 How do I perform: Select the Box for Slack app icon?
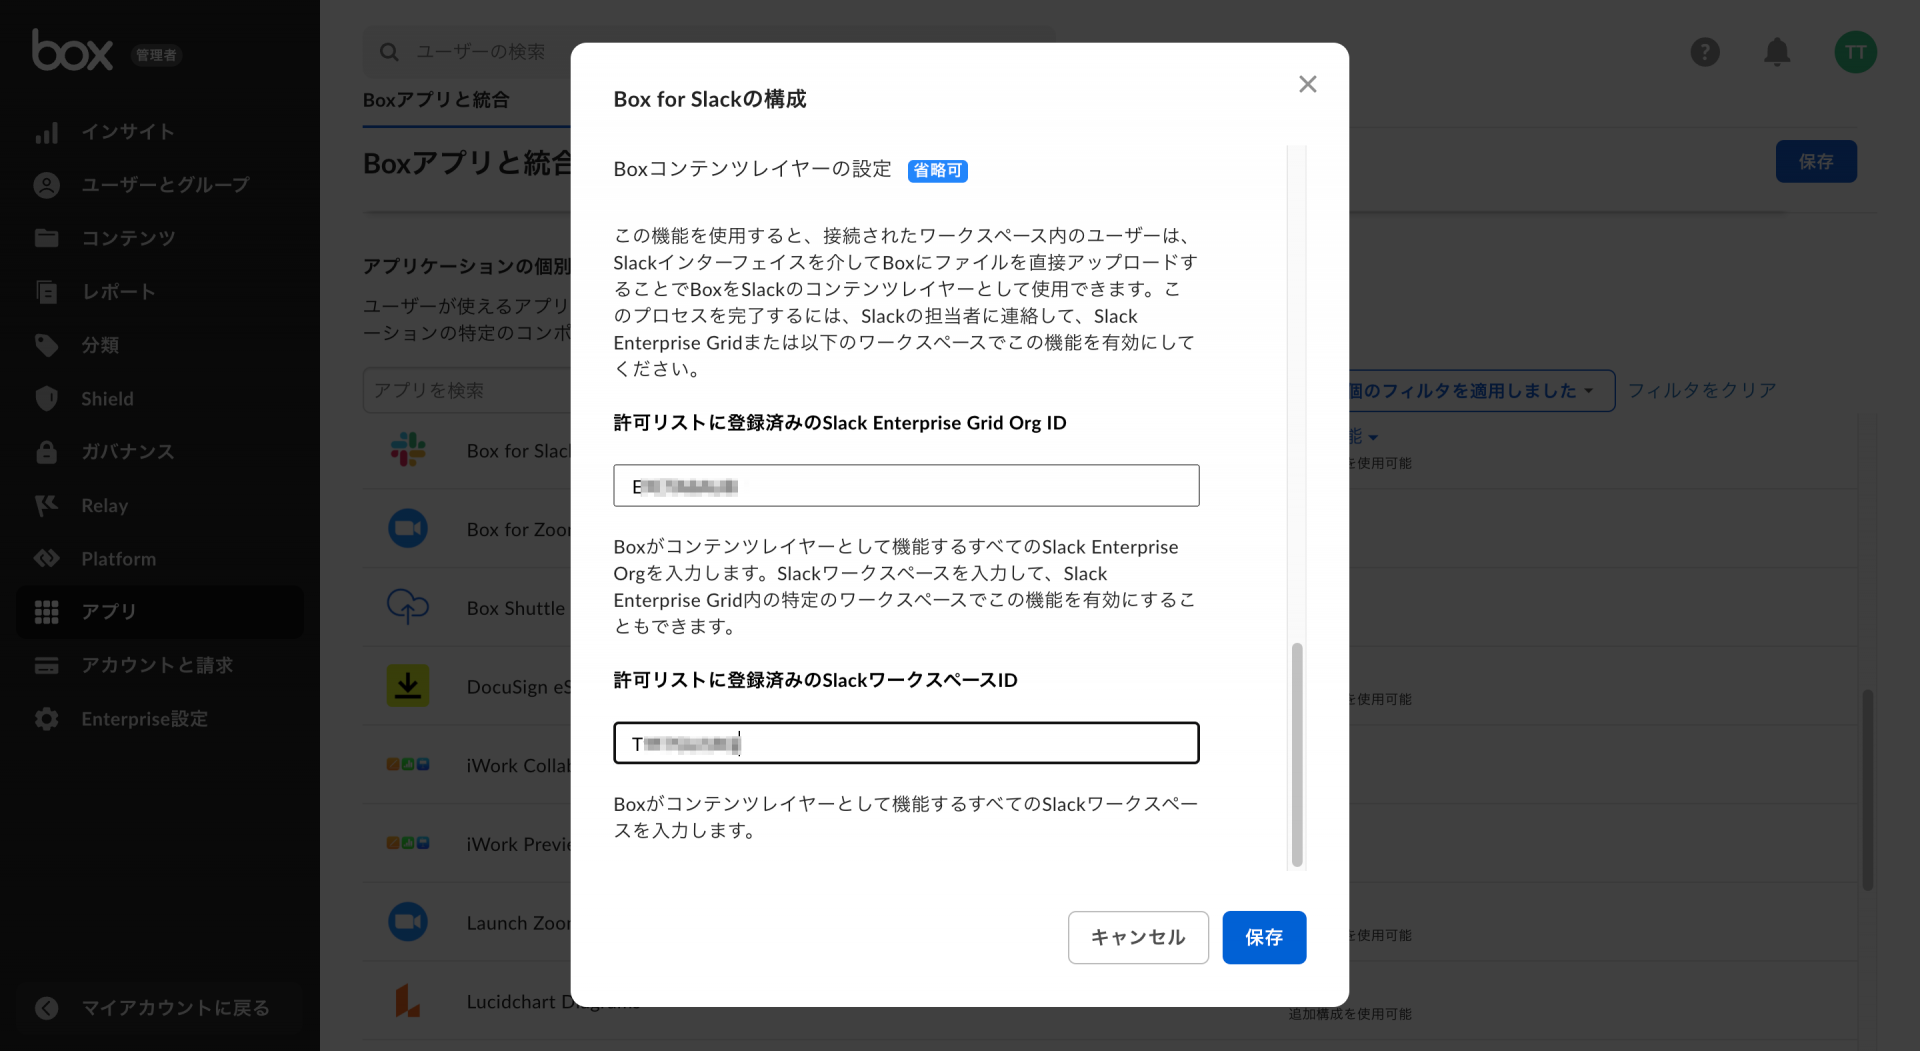(x=408, y=450)
